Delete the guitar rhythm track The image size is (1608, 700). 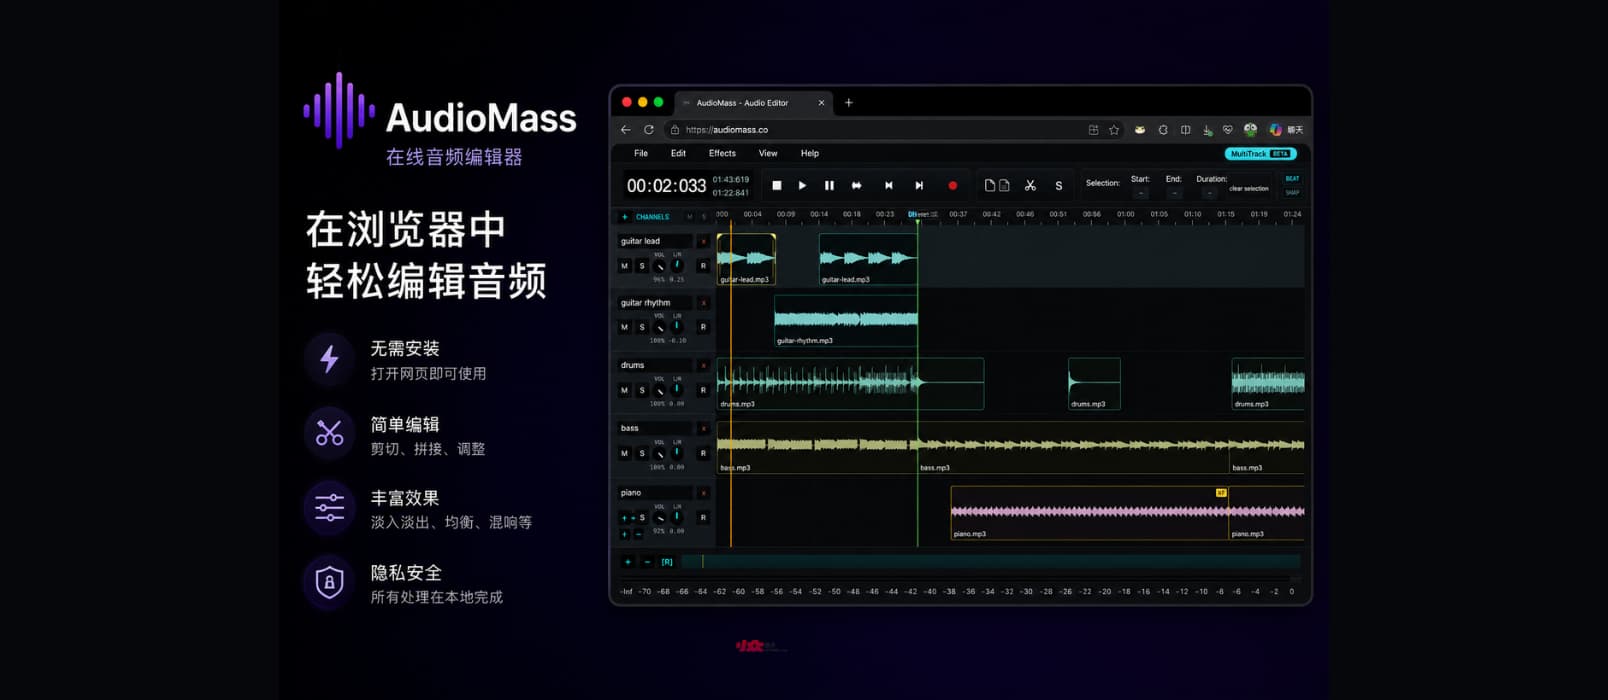point(703,303)
